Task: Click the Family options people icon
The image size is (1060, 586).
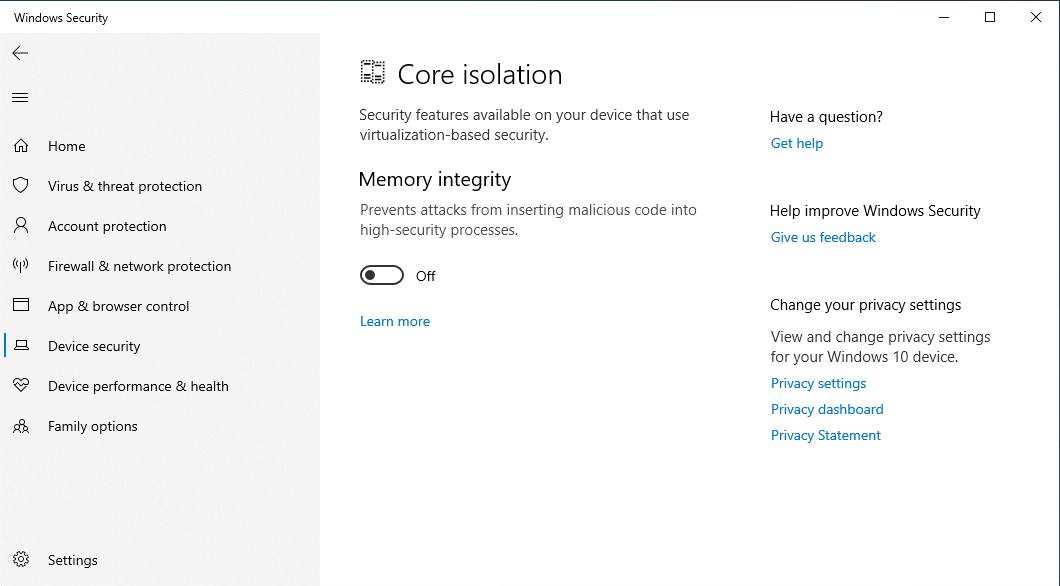Action: (x=21, y=426)
